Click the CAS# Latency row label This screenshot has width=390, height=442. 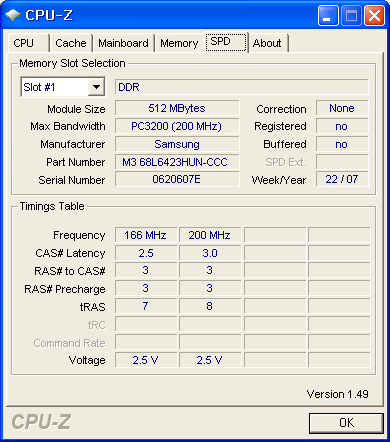pyautogui.click(x=70, y=253)
